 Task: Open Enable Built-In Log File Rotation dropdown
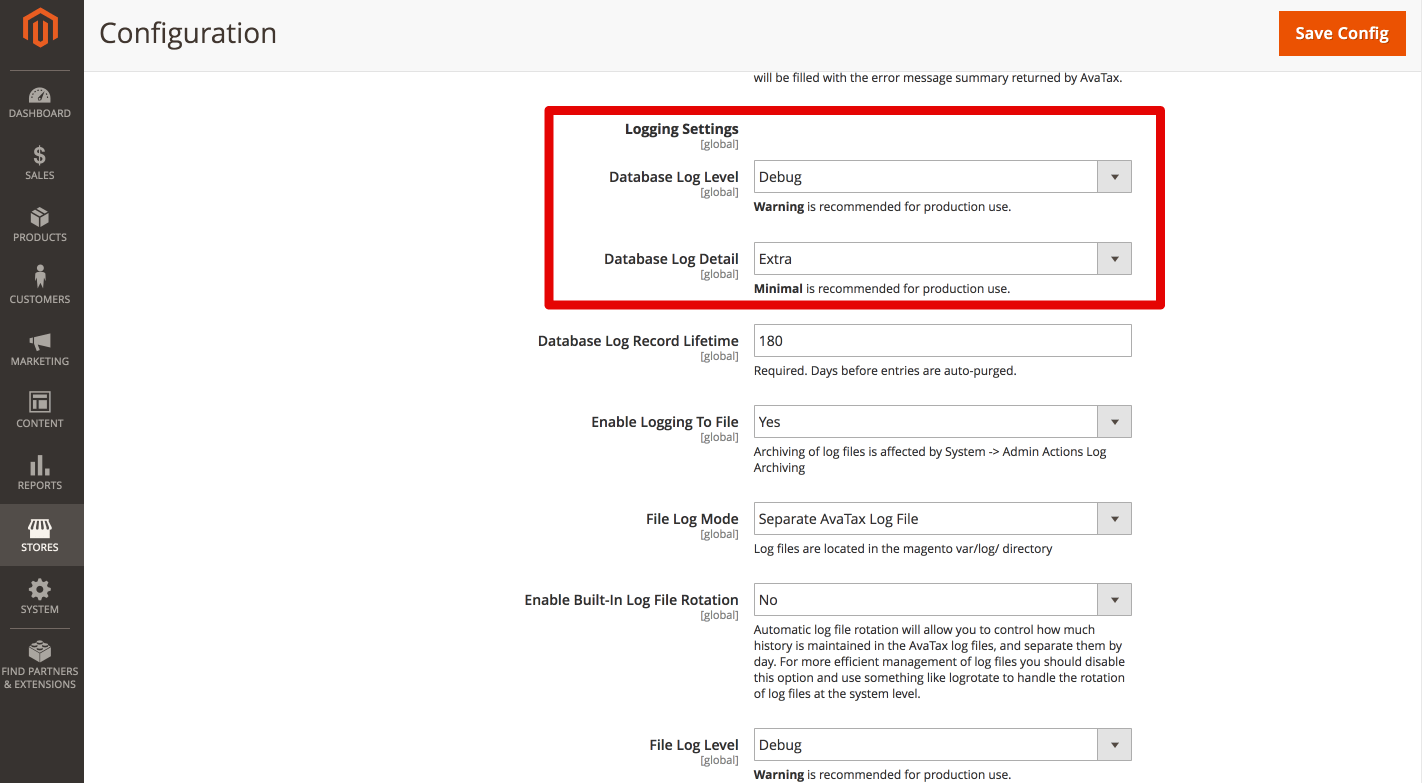(942, 600)
